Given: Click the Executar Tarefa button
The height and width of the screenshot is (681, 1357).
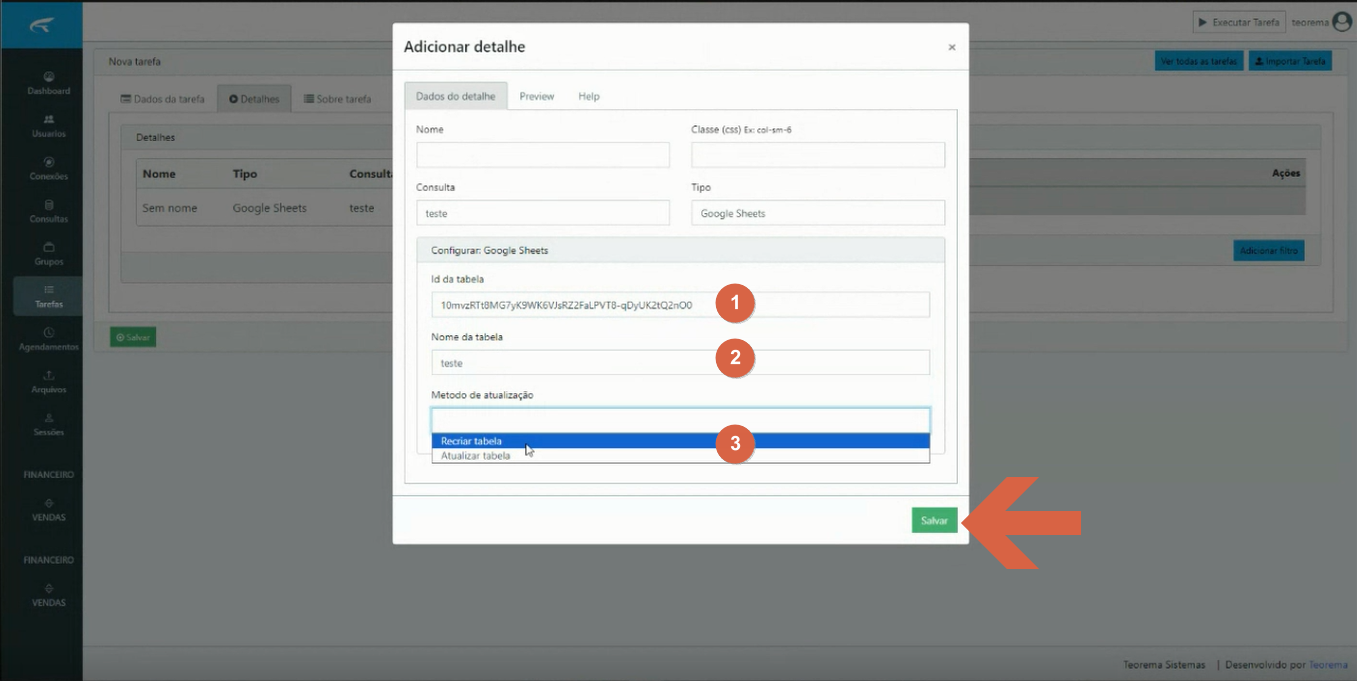Looking at the screenshot, I should pyautogui.click(x=1239, y=22).
